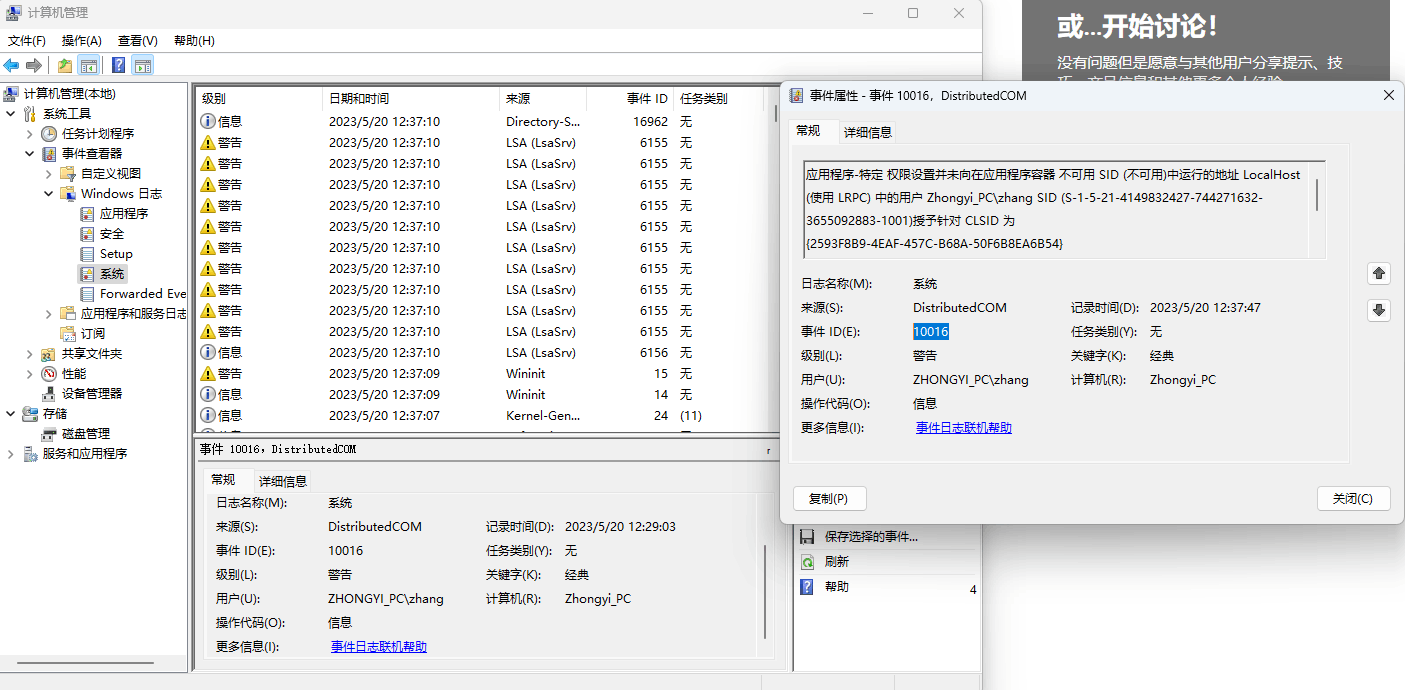Click the next event down-arrow button
The image size is (1405, 690).
click(1379, 310)
